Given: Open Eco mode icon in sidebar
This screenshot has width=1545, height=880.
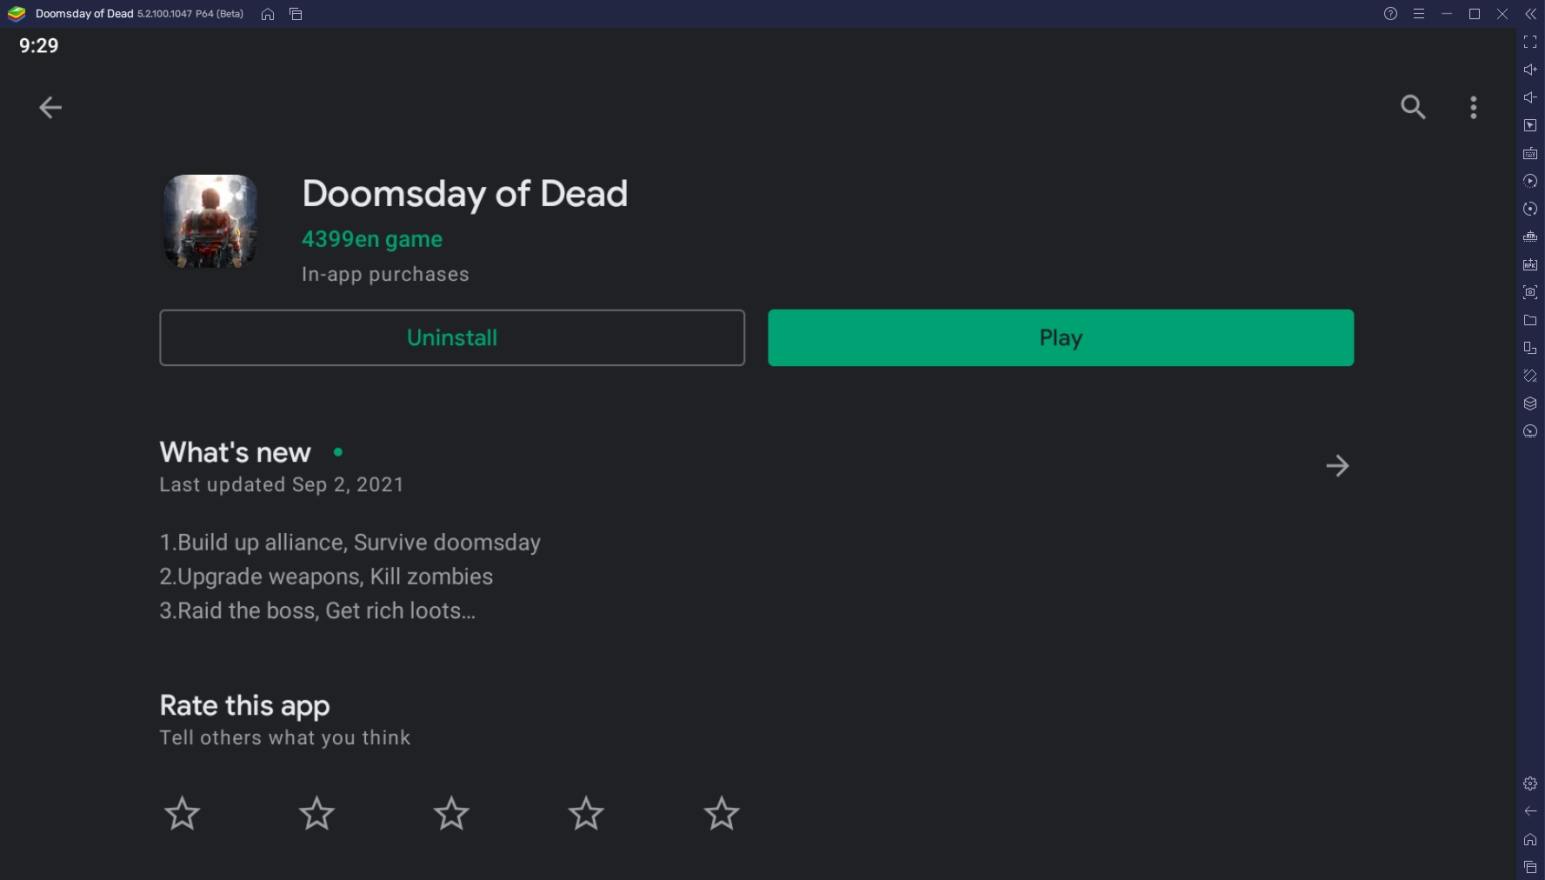Looking at the screenshot, I should point(1530,237).
